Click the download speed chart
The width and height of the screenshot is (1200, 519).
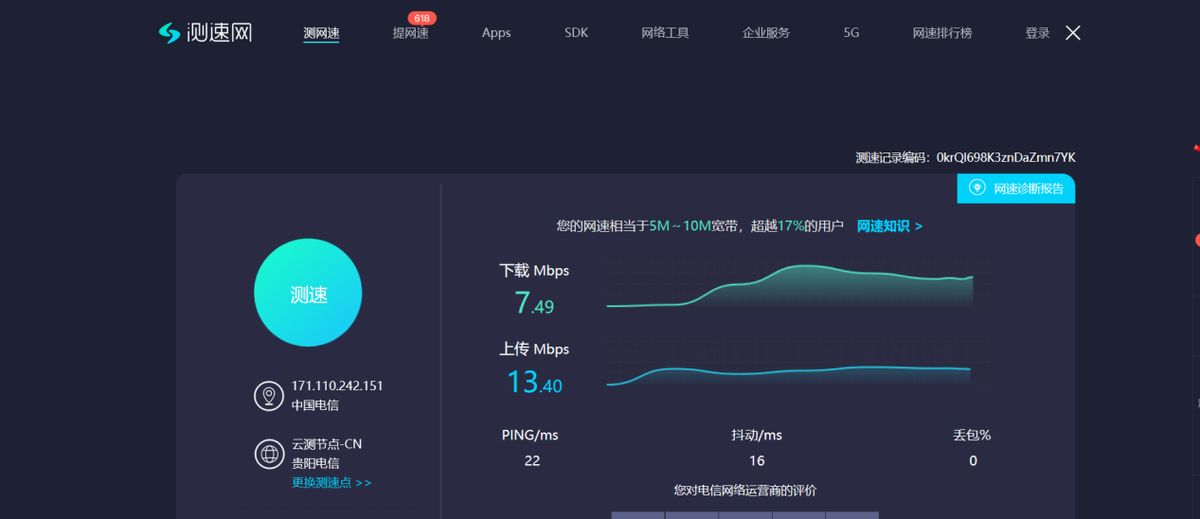click(789, 287)
